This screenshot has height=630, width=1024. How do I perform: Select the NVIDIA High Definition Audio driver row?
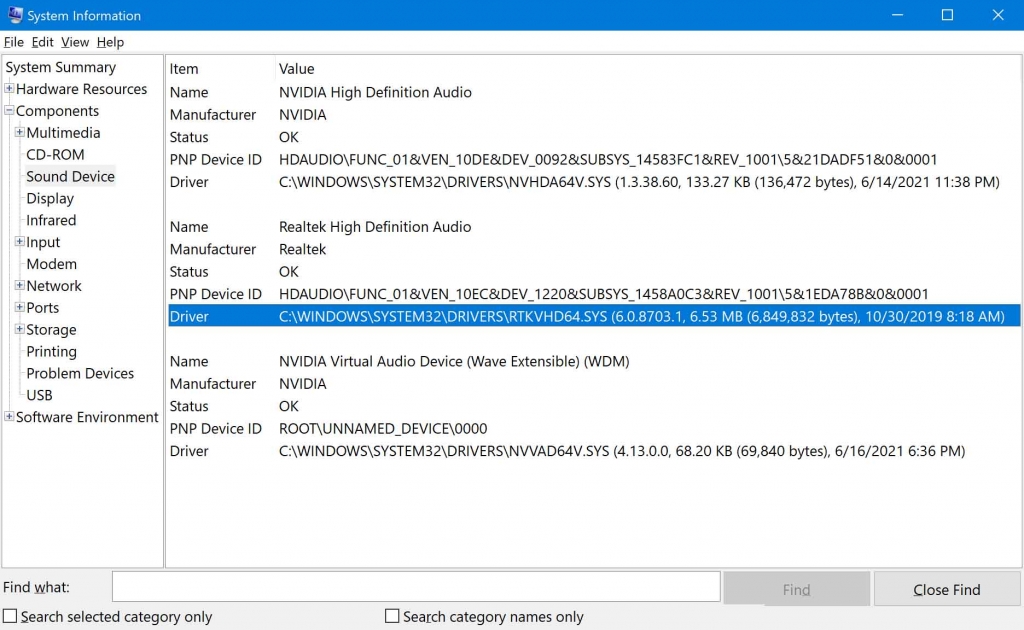point(500,182)
